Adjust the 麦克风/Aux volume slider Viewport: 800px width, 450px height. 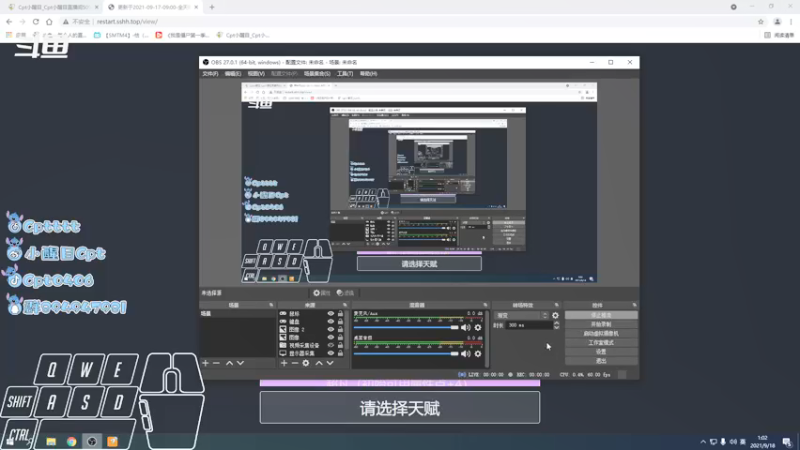406,328
